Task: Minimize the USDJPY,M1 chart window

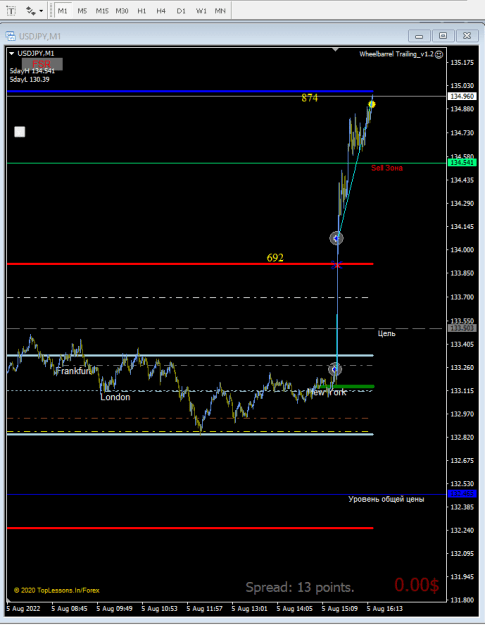Action: click(419, 36)
